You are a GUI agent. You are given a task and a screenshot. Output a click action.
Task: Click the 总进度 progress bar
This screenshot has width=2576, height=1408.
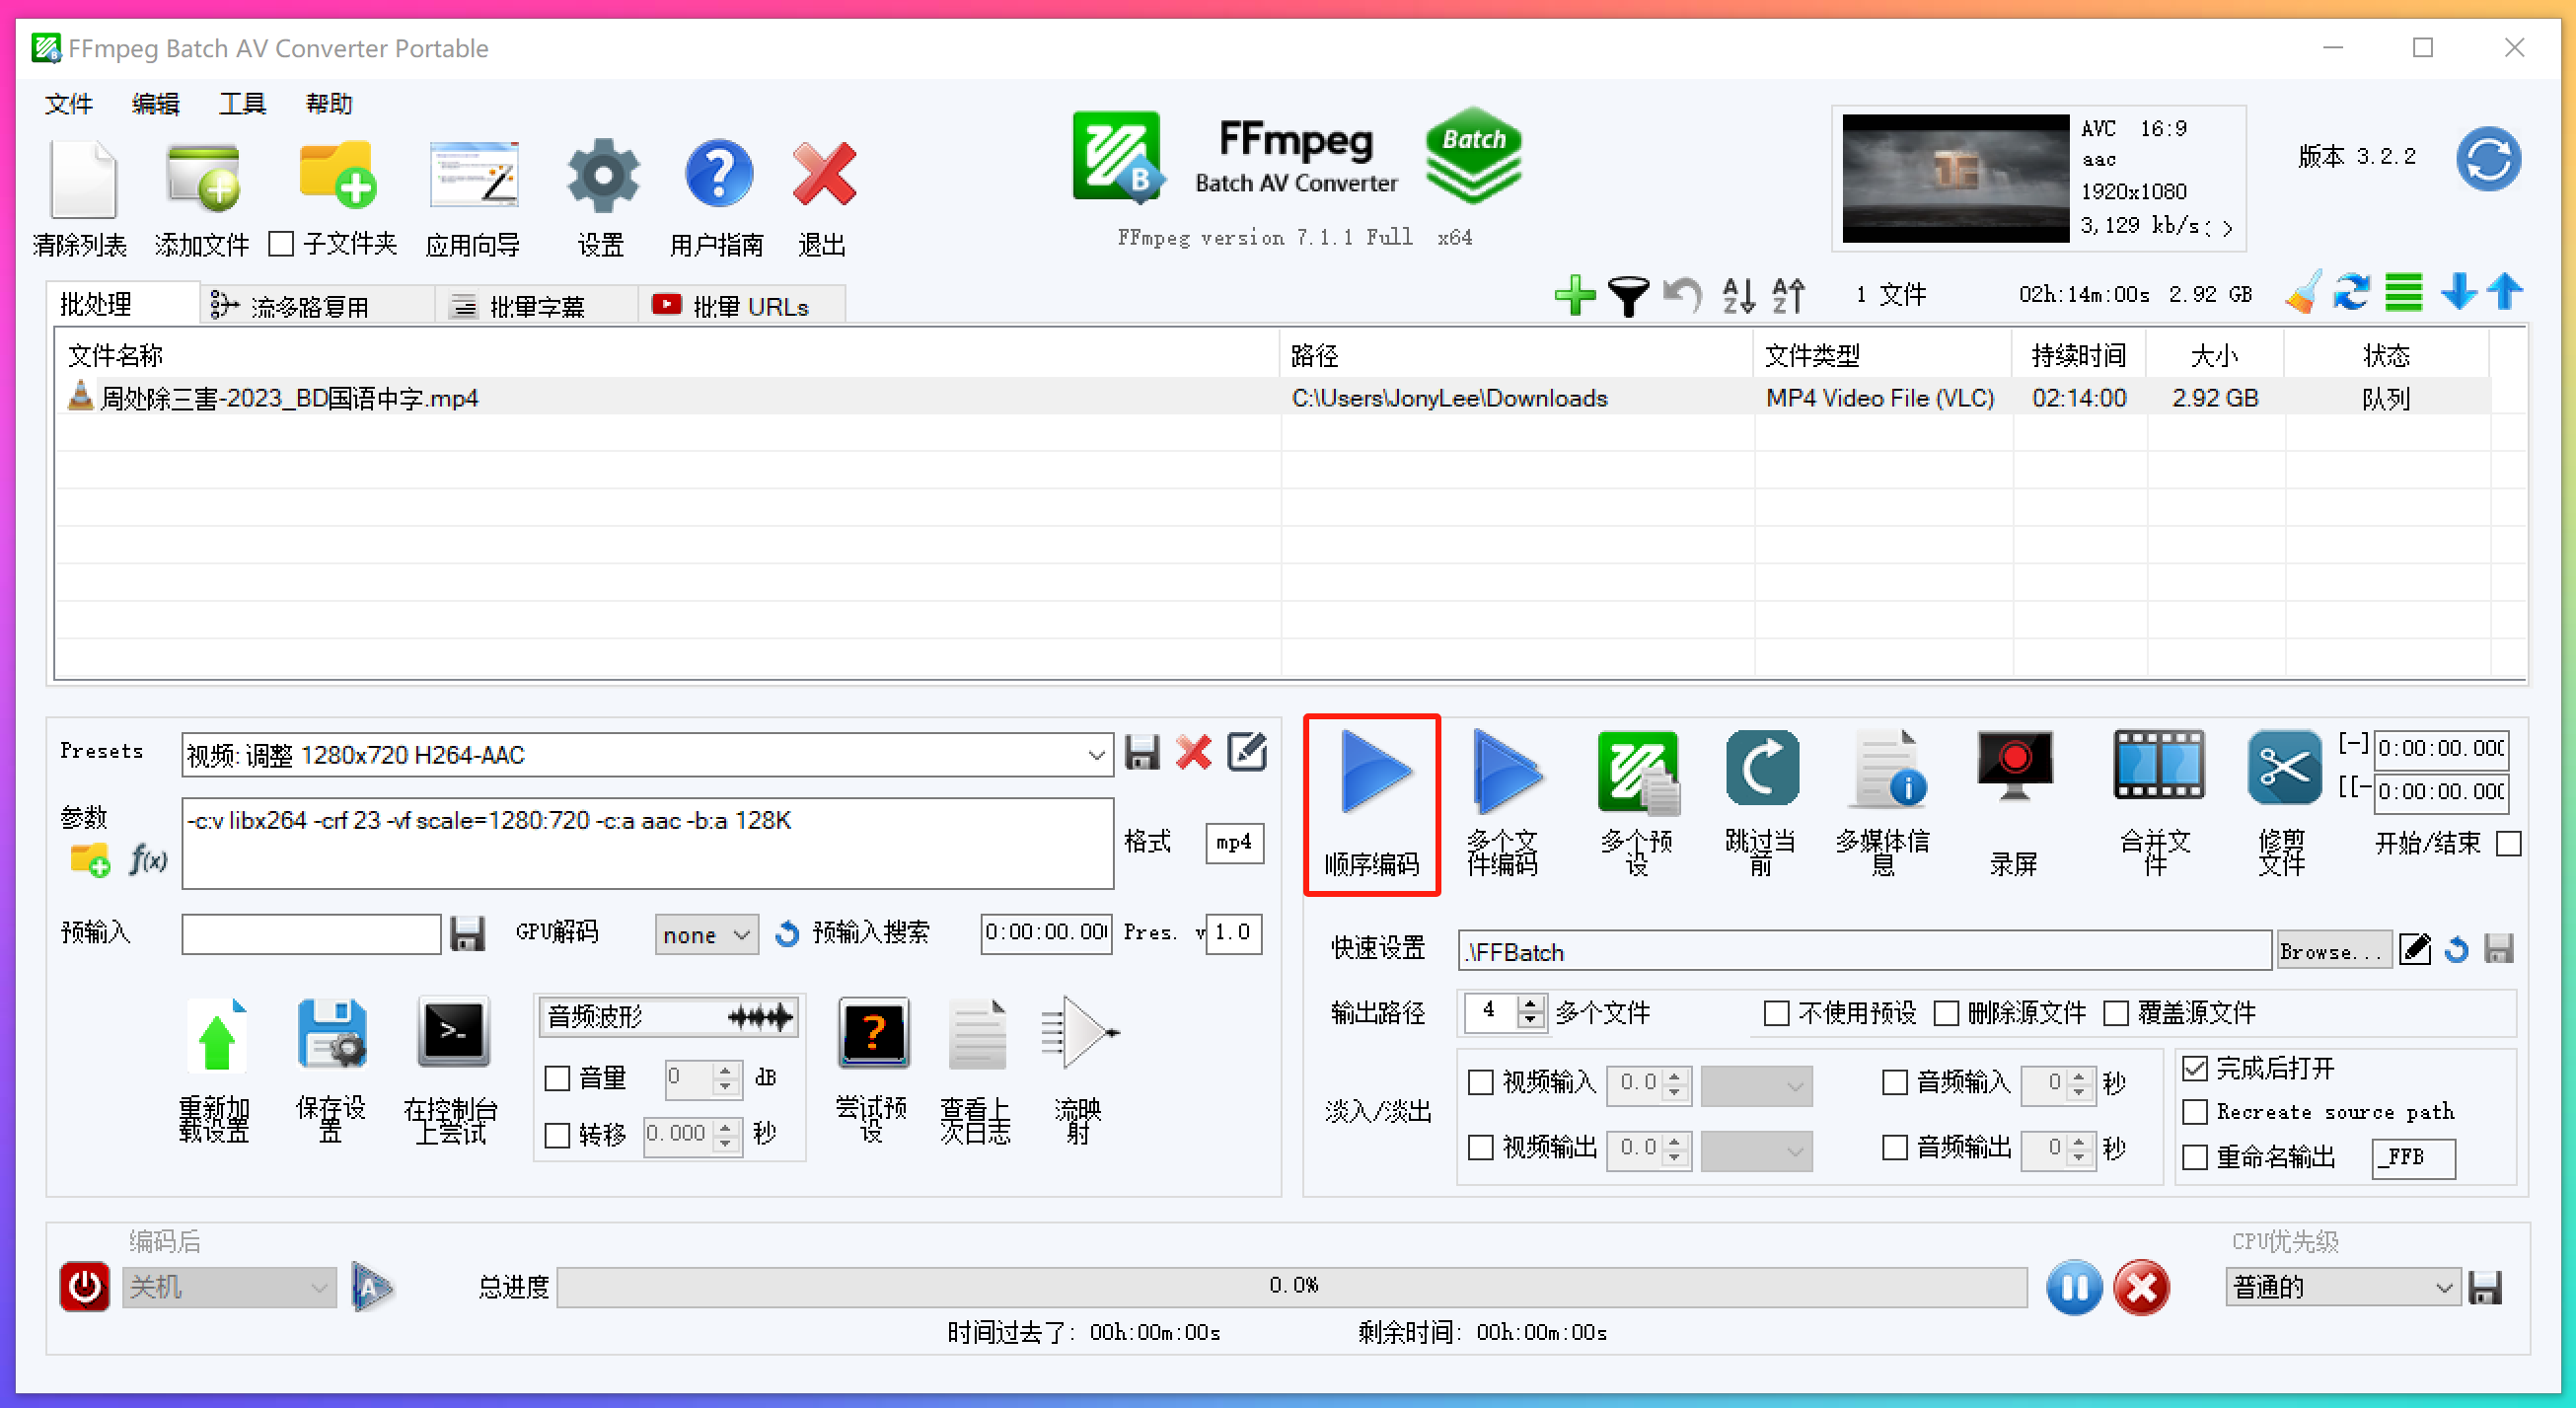1290,1286
